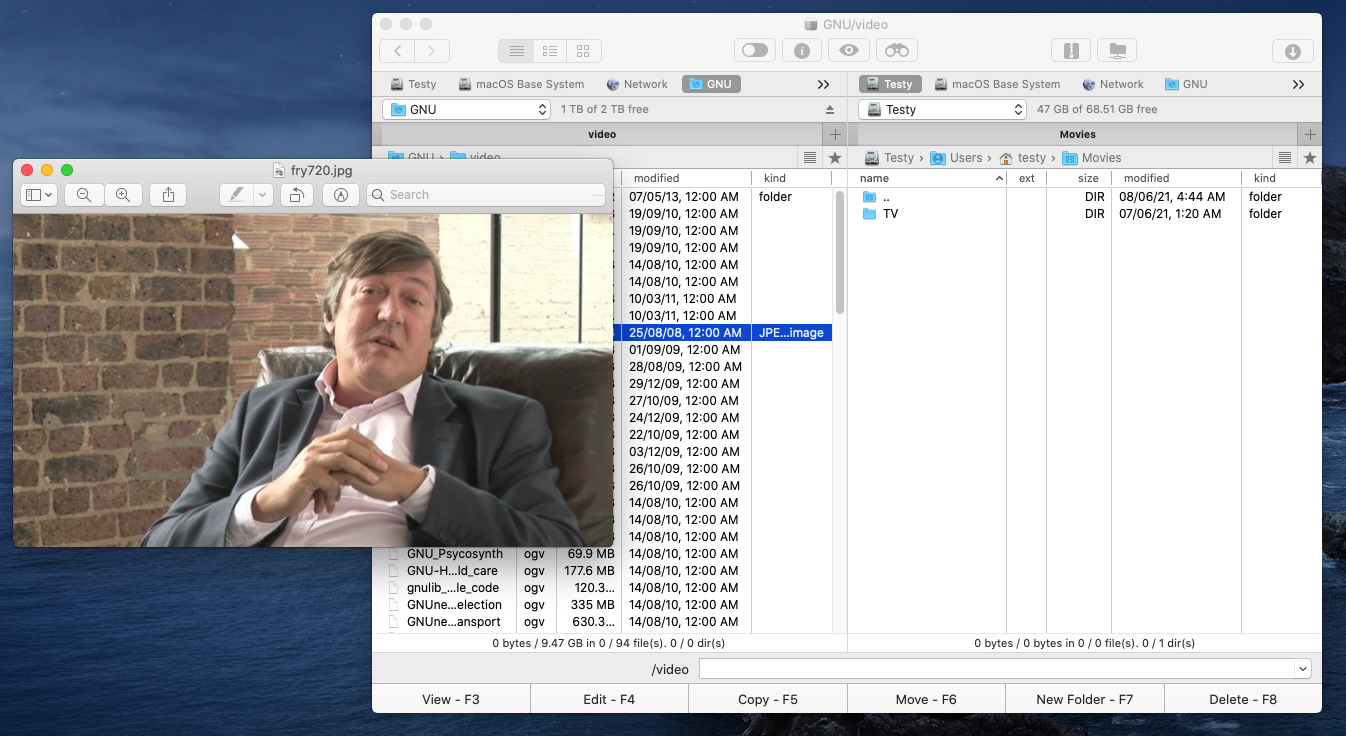This screenshot has height=736, width=1346.
Task: Select the Testy drive tab in left pane
Action: pos(414,84)
